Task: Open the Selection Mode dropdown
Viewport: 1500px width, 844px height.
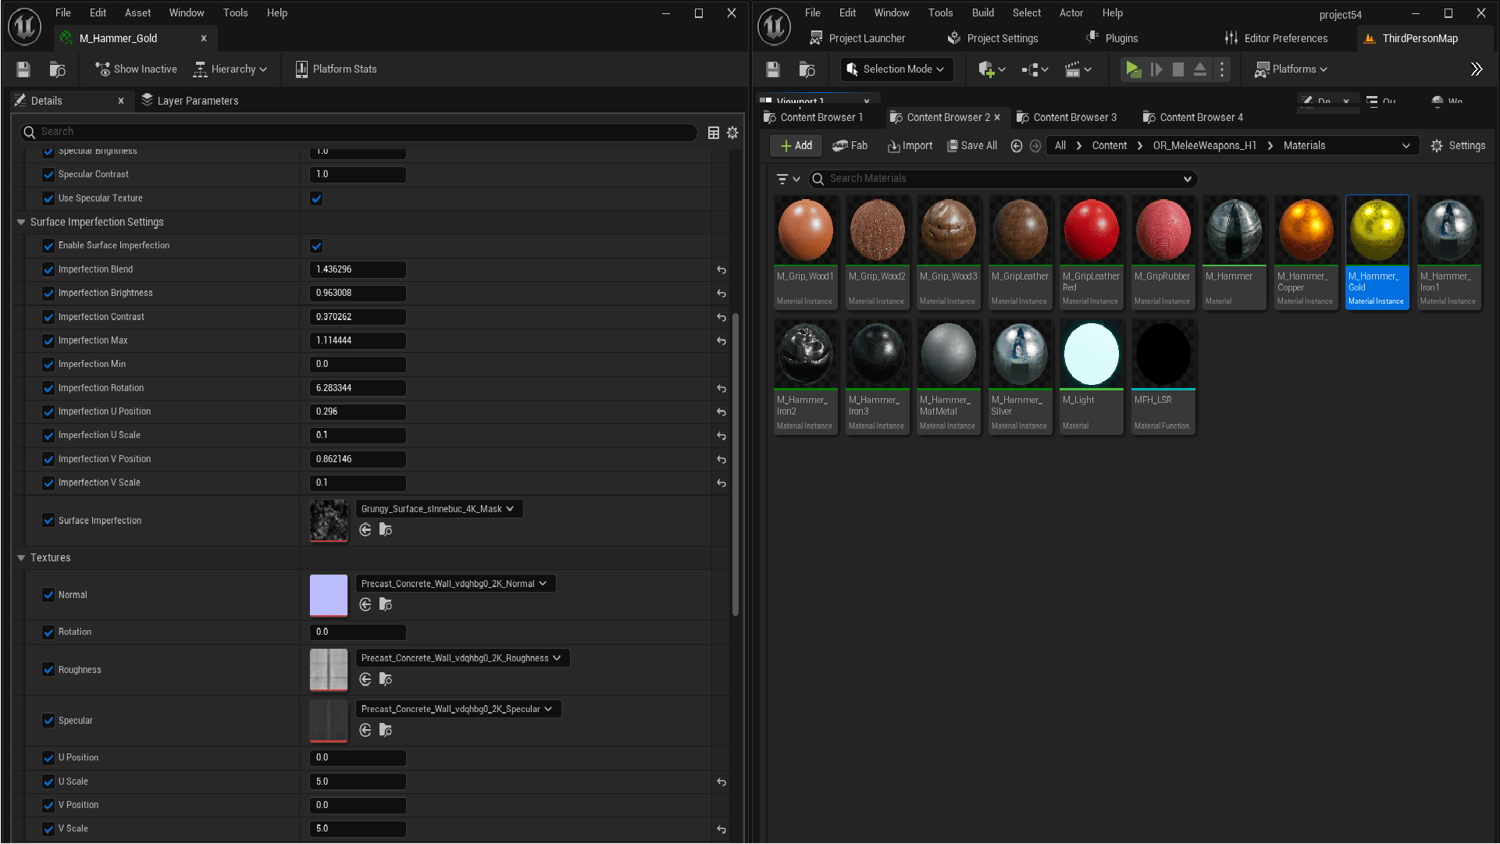Action: [895, 69]
